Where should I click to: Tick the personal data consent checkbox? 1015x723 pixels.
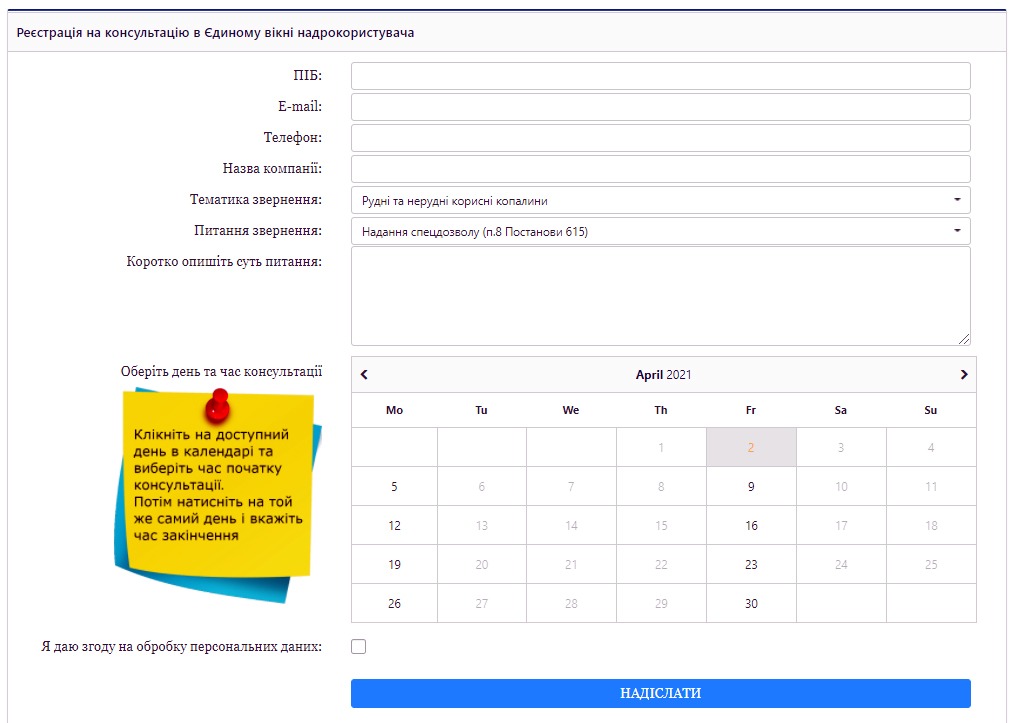point(359,647)
